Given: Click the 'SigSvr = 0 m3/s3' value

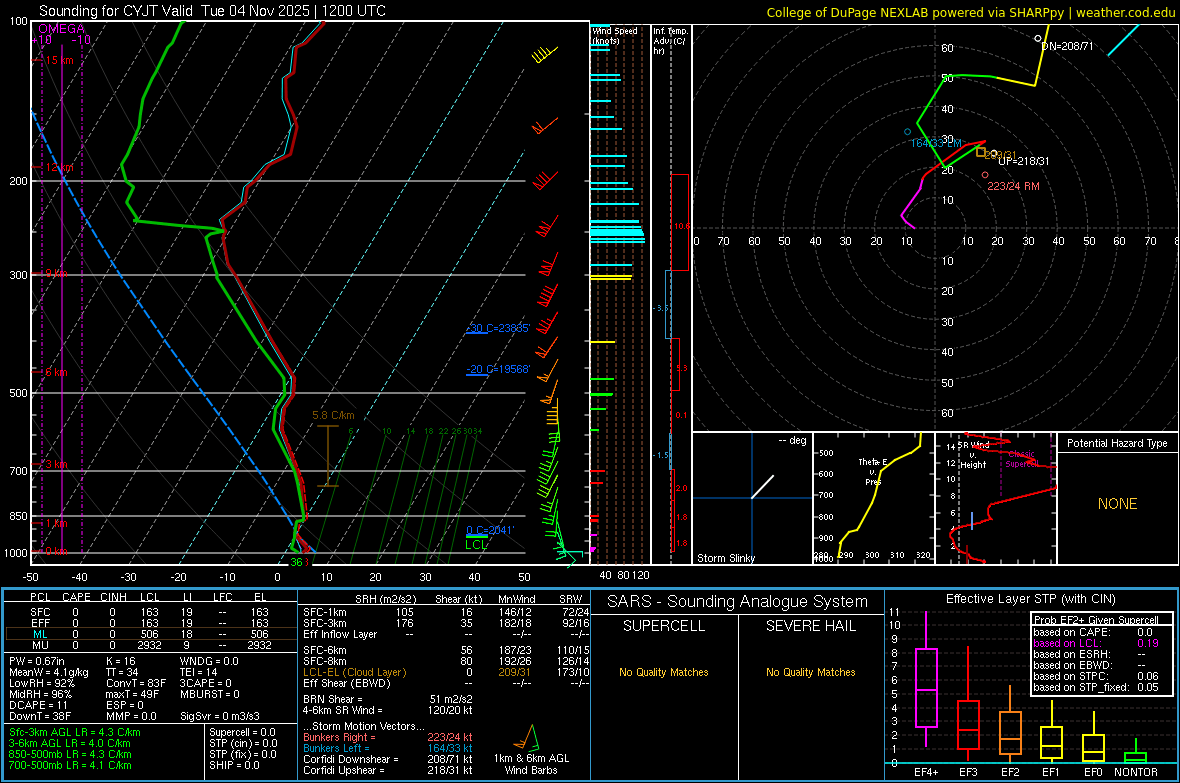Looking at the screenshot, I should click(220, 716).
